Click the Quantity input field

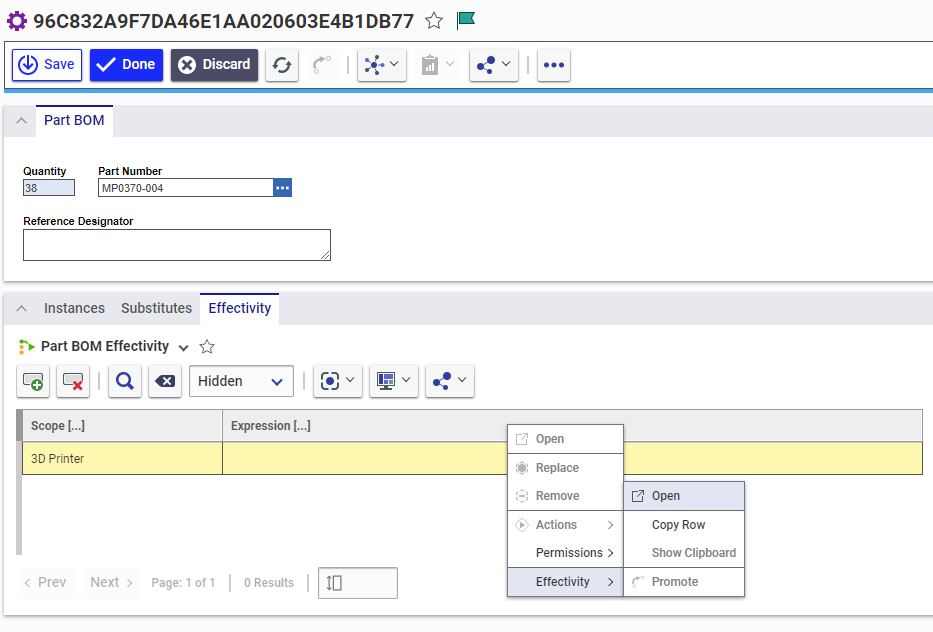click(49, 188)
